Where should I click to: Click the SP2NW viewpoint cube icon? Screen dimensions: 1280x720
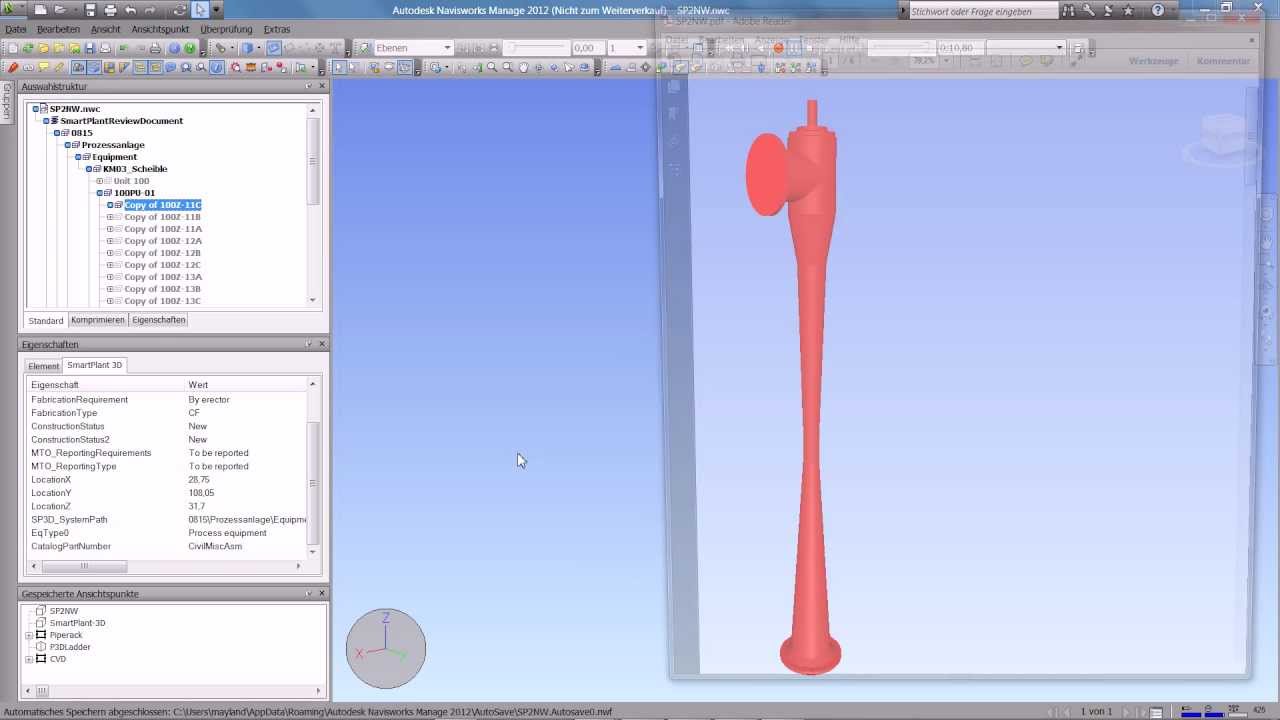click(x=41, y=611)
